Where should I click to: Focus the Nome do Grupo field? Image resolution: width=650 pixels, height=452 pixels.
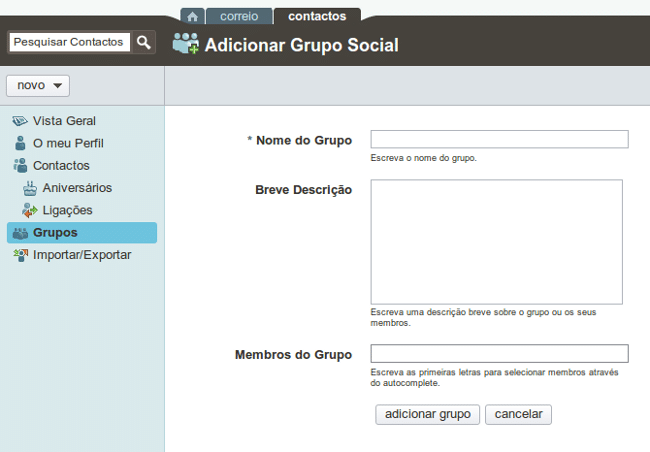coord(499,139)
